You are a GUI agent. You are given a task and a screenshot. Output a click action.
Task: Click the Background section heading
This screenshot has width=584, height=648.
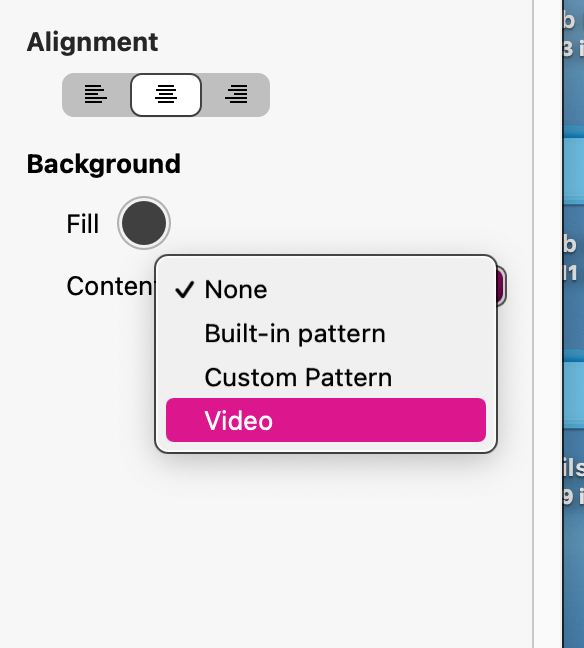104,164
